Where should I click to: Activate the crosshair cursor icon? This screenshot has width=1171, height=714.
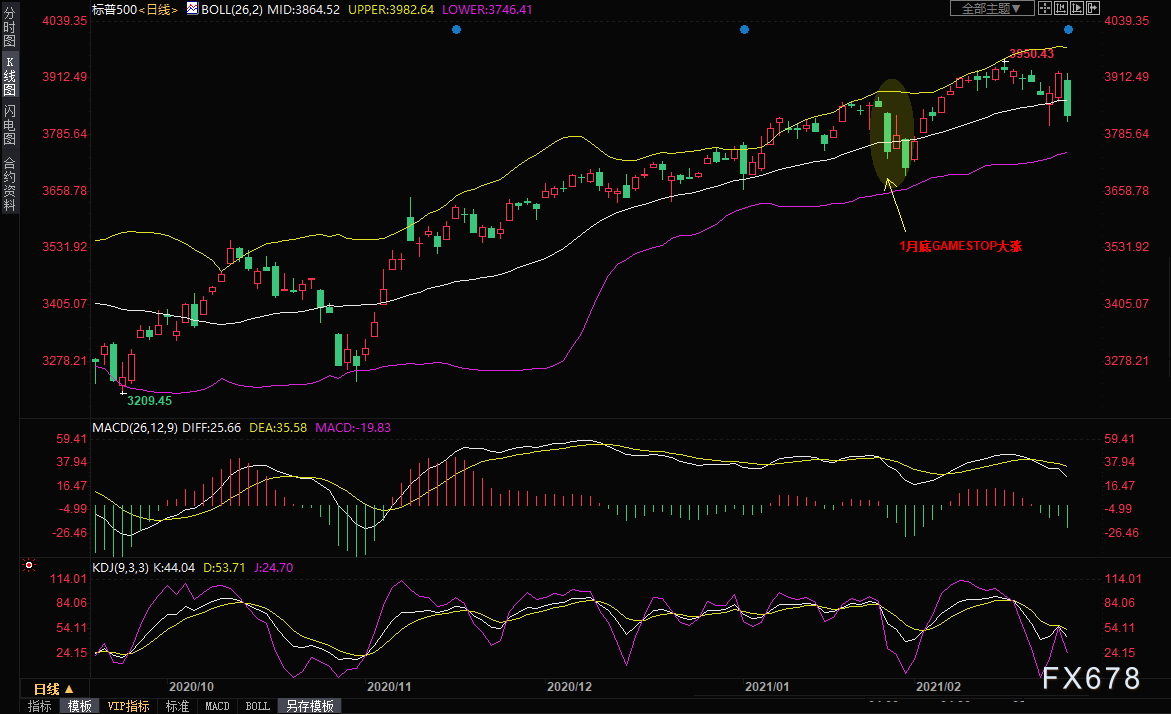(1045, 8)
